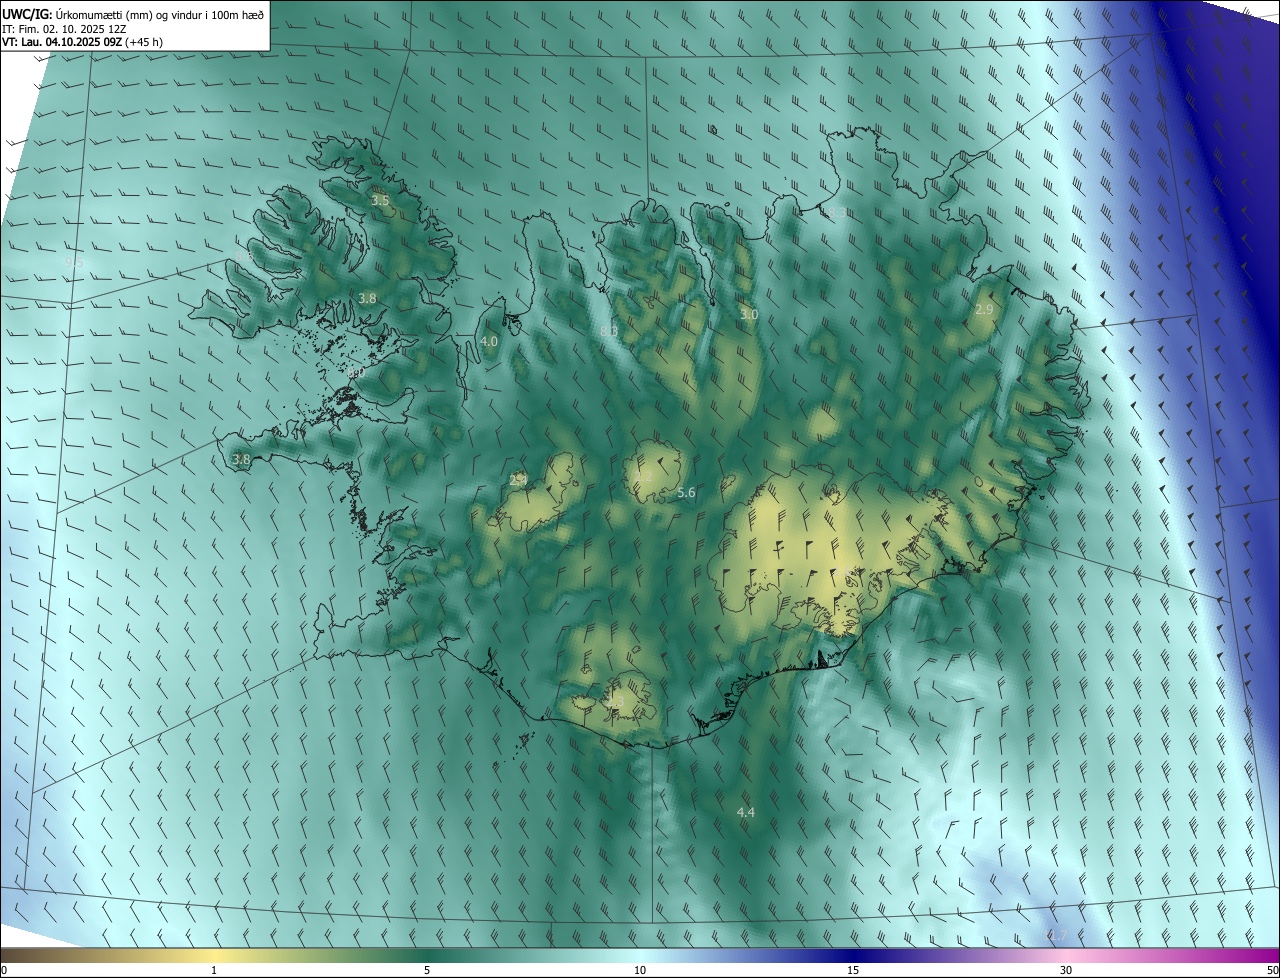
Task: Click the colorbar tick label 1
Action: 214,970
